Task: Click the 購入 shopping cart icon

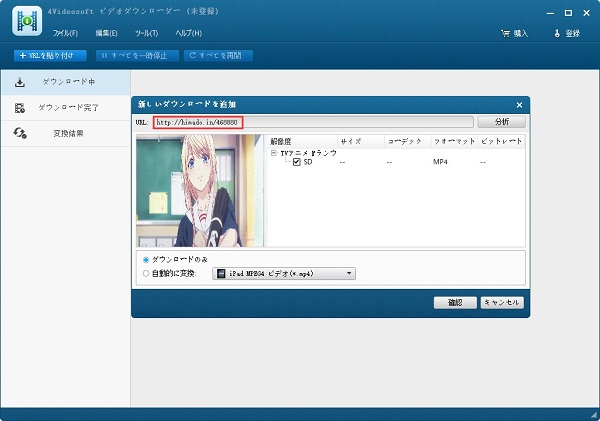Action: 505,34
